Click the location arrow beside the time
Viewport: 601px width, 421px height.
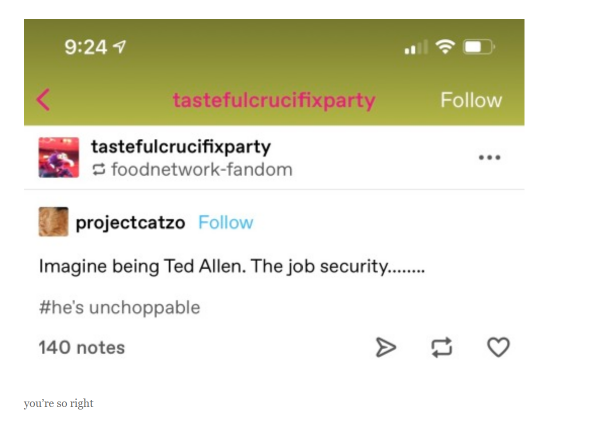pyautogui.click(x=121, y=47)
